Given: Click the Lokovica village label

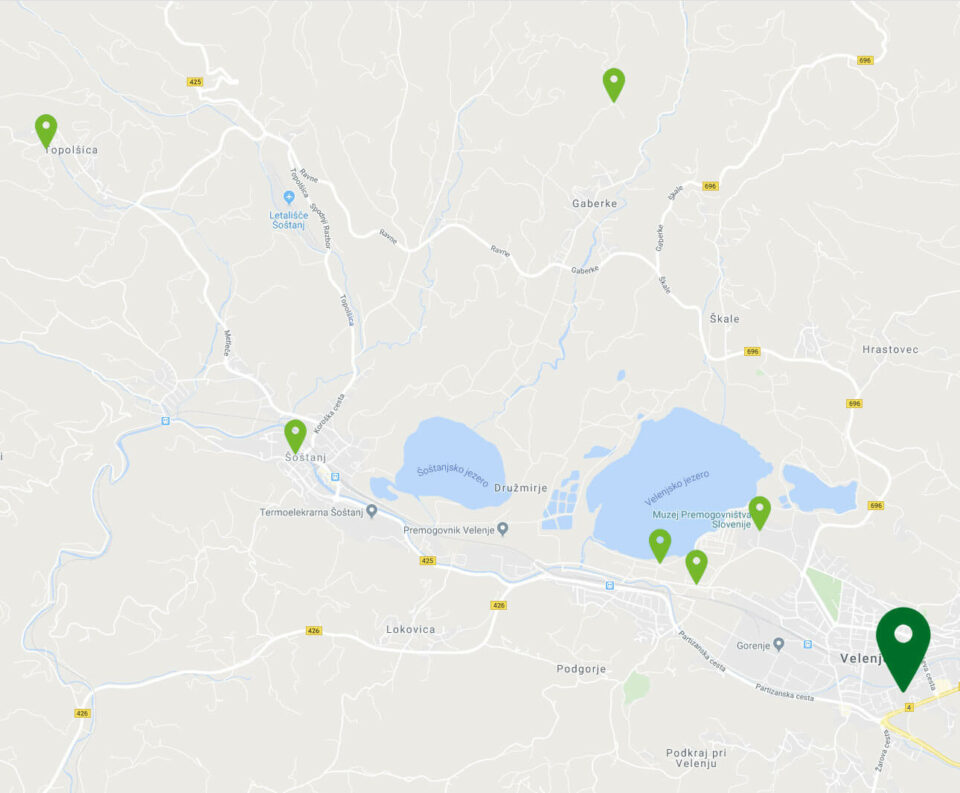Looking at the screenshot, I should [x=411, y=630].
